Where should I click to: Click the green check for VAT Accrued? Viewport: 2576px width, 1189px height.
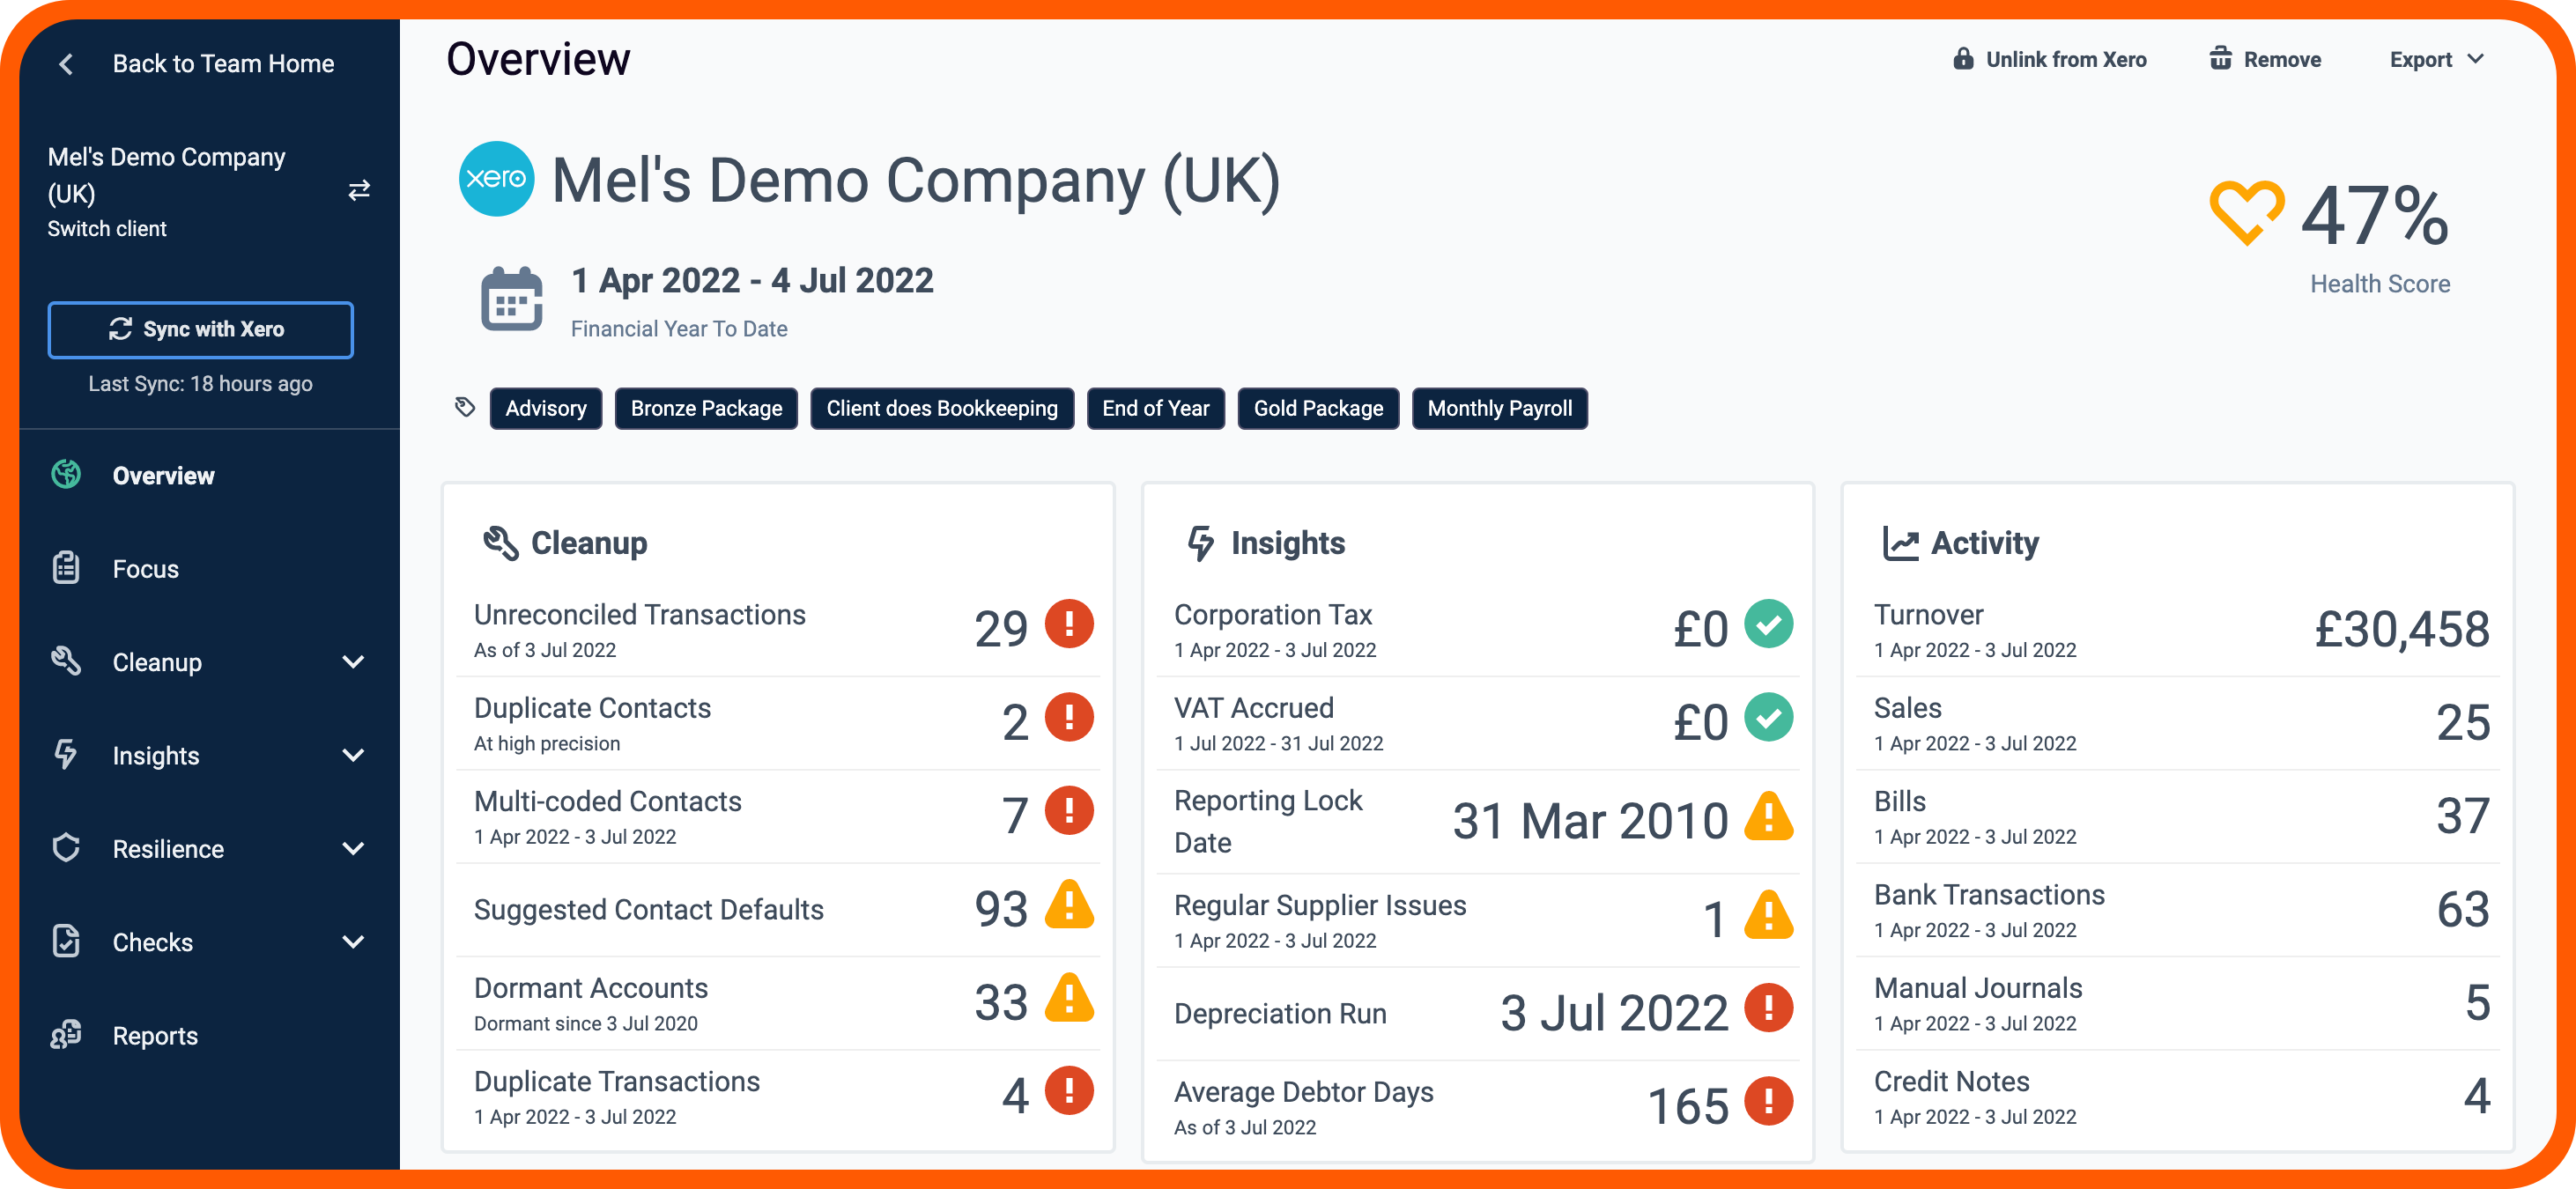(x=1768, y=717)
